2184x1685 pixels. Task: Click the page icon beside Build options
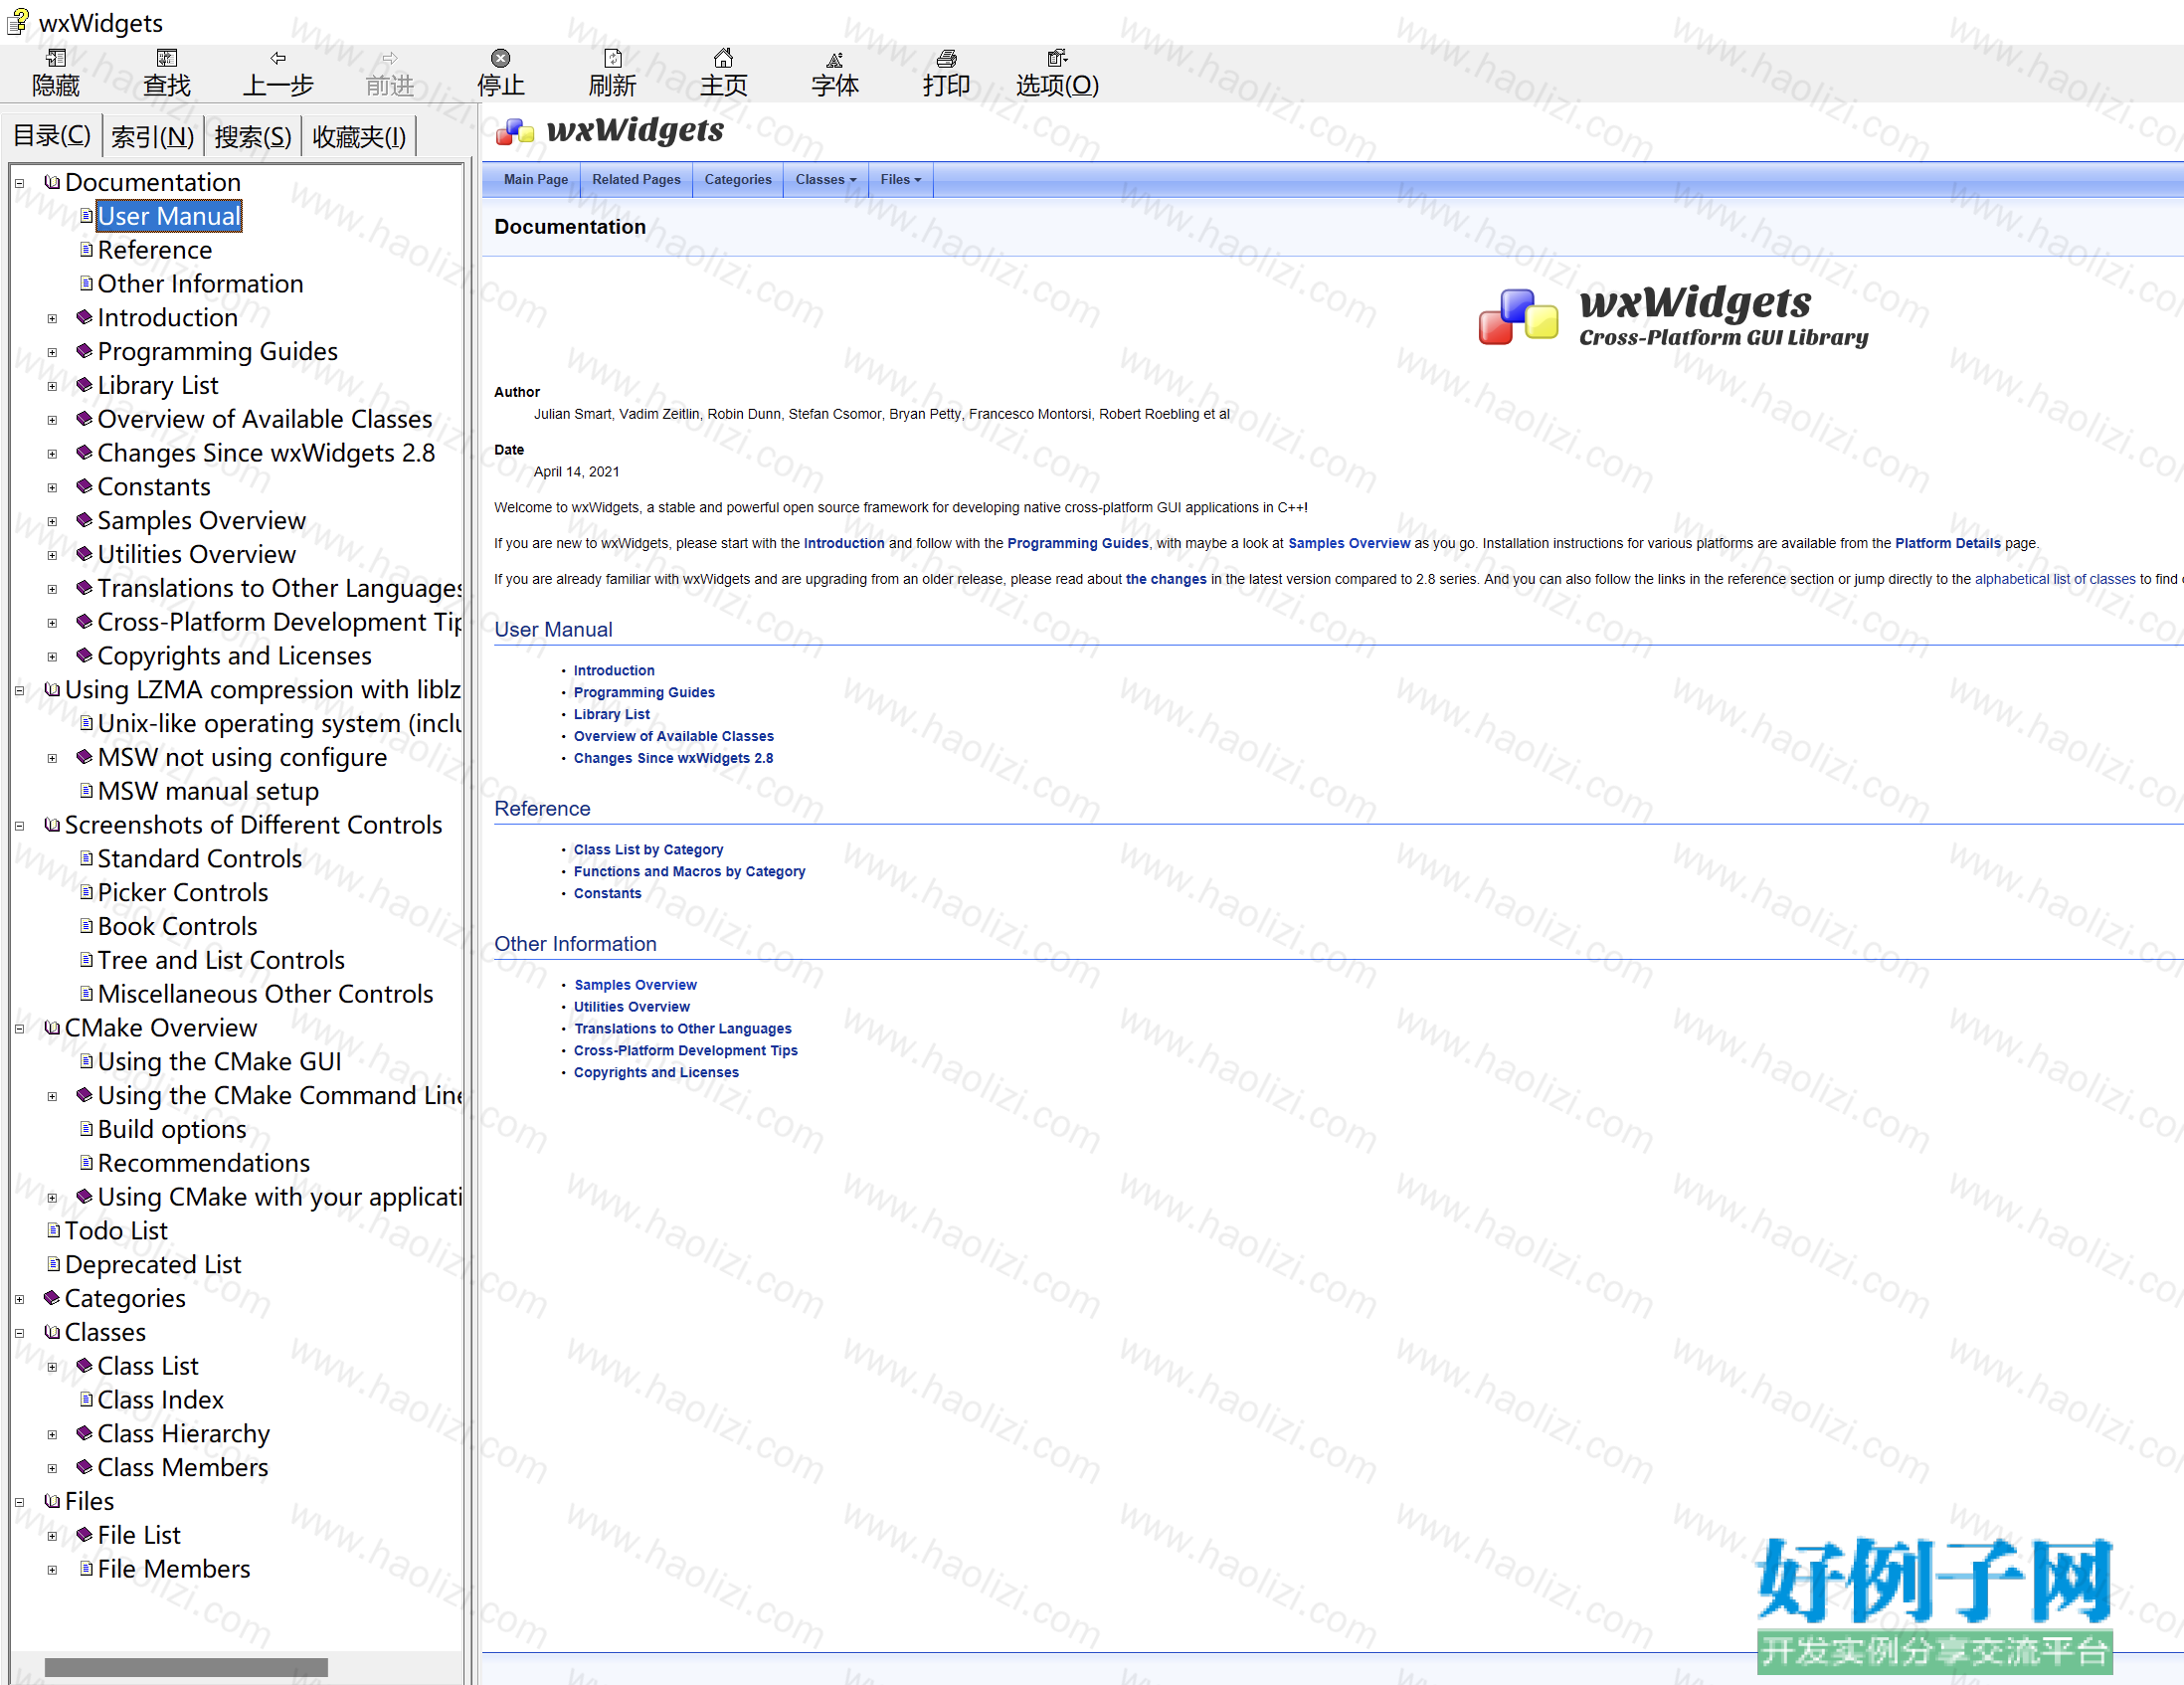(x=86, y=1130)
